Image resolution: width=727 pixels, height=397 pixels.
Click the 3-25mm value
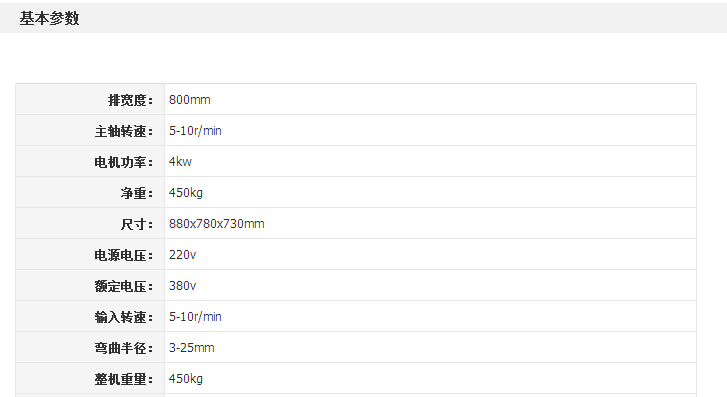coord(191,348)
